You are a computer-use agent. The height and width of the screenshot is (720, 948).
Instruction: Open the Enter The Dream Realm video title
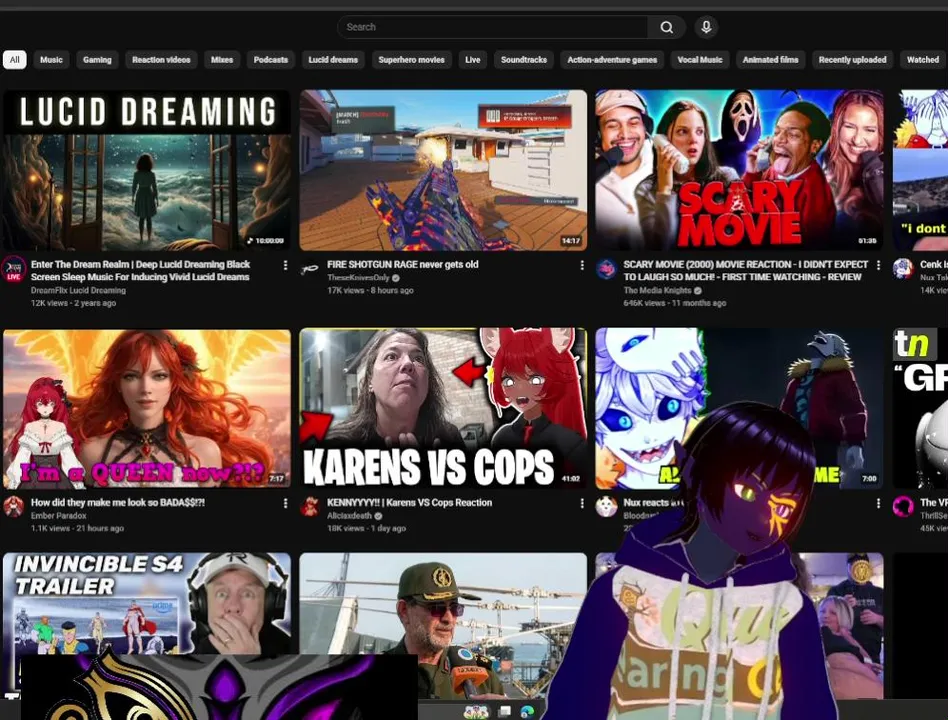point(140,271)
